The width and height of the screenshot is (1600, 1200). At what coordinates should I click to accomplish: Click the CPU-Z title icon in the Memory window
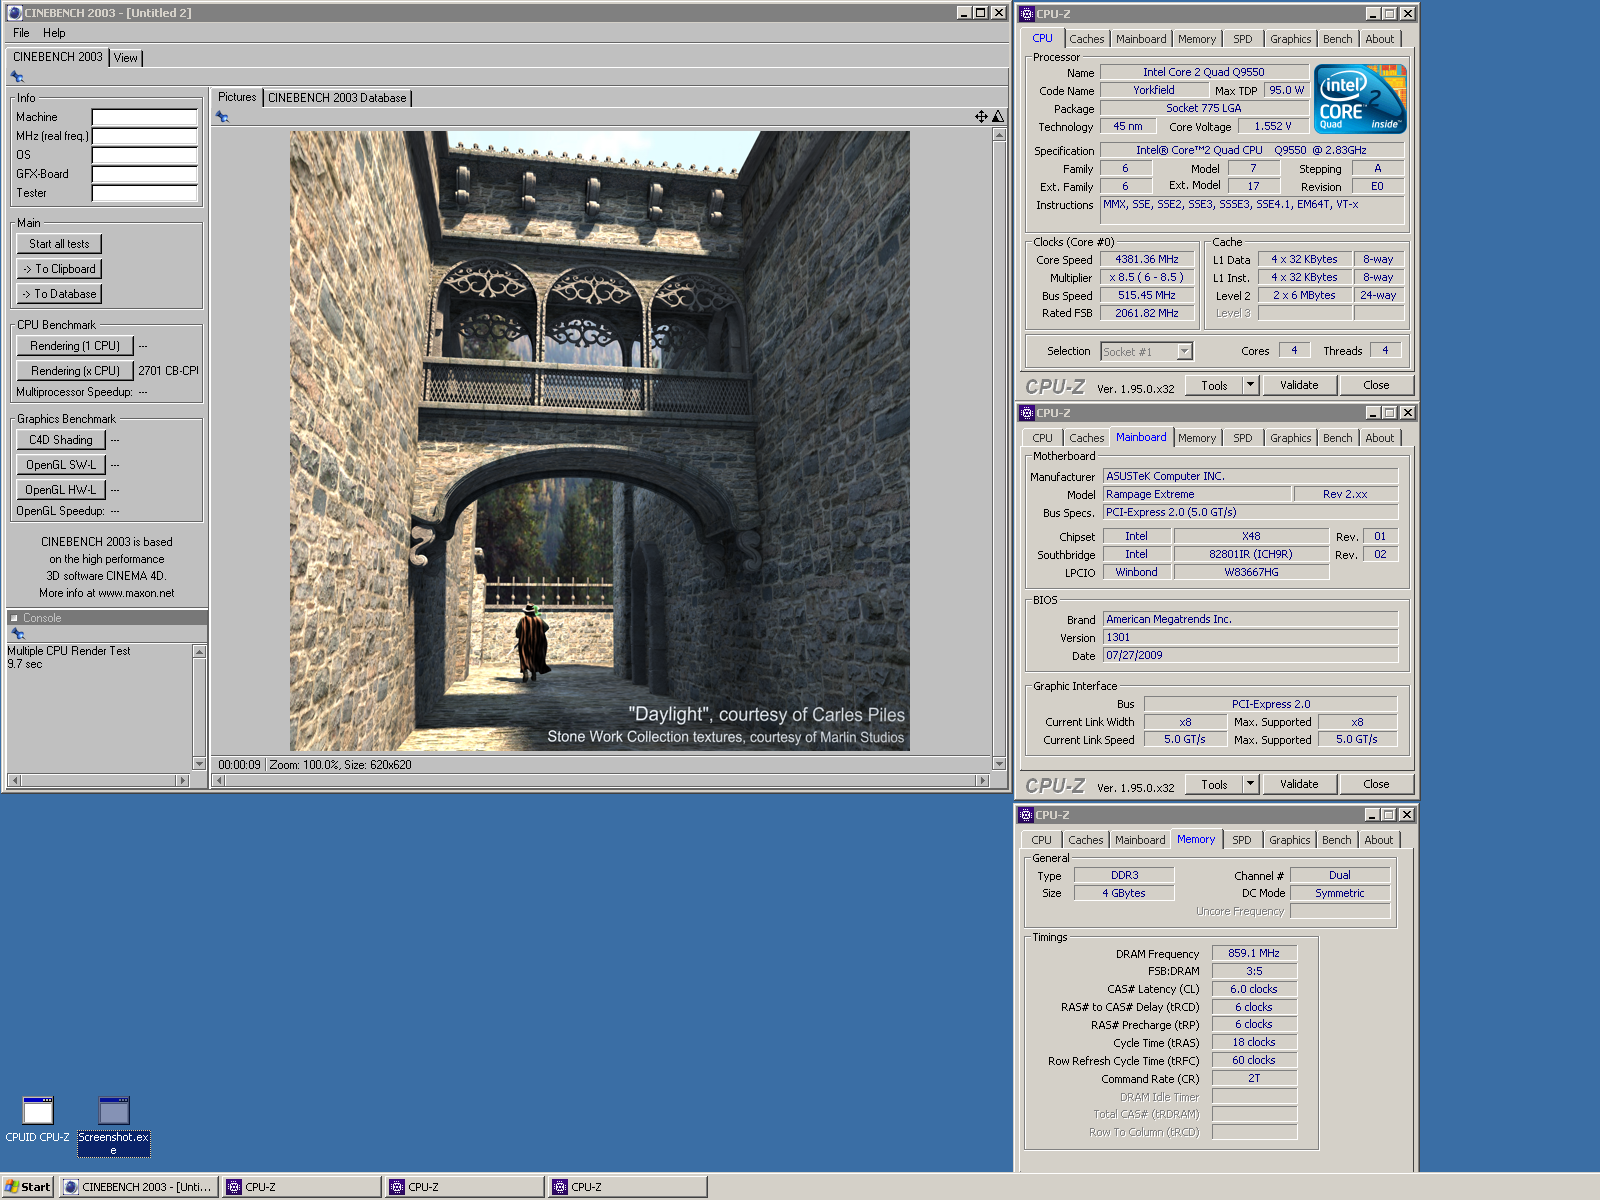(x=1025, y=815)
